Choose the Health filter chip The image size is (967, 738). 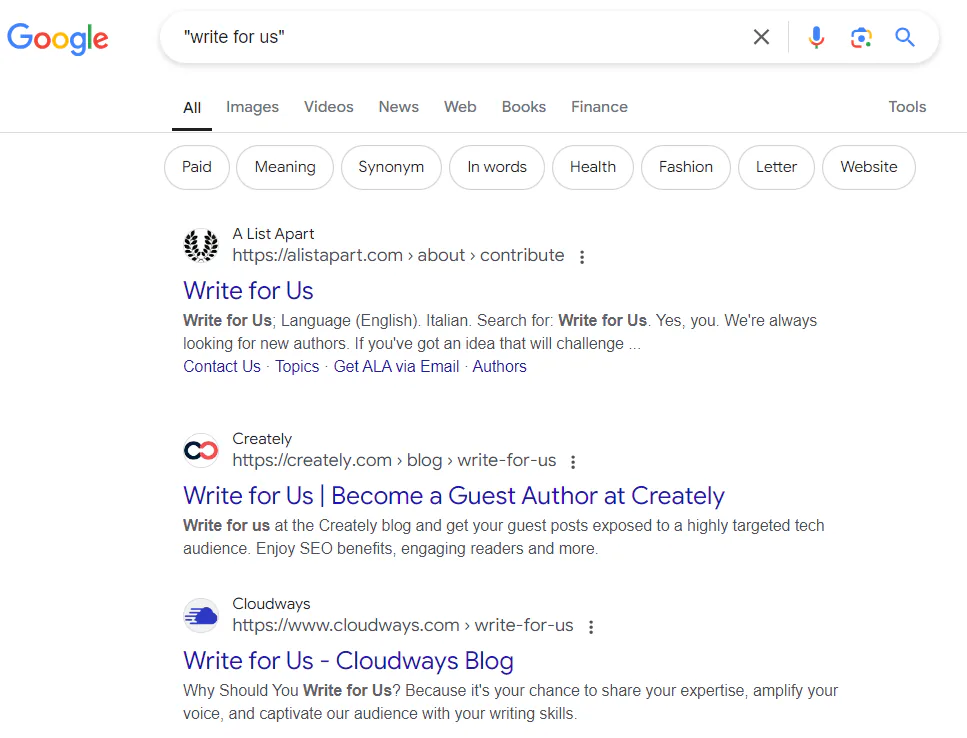click(593, 167)
